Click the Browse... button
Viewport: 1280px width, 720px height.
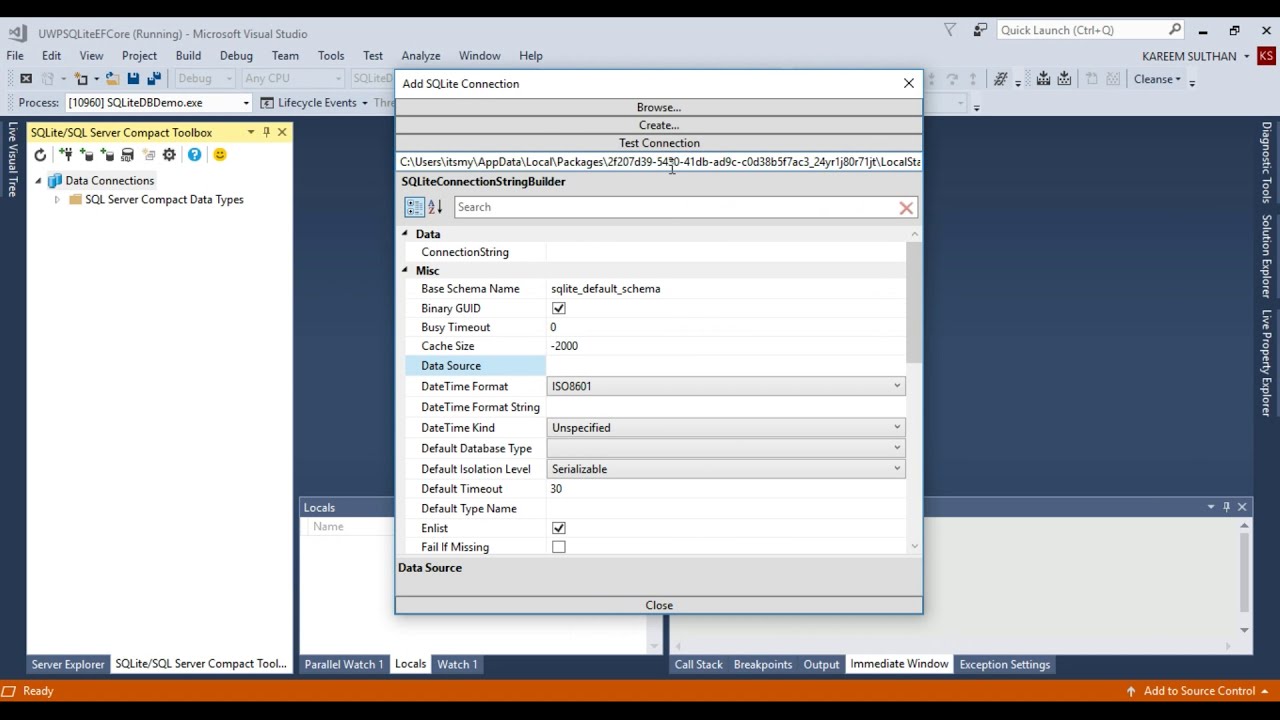659,107
